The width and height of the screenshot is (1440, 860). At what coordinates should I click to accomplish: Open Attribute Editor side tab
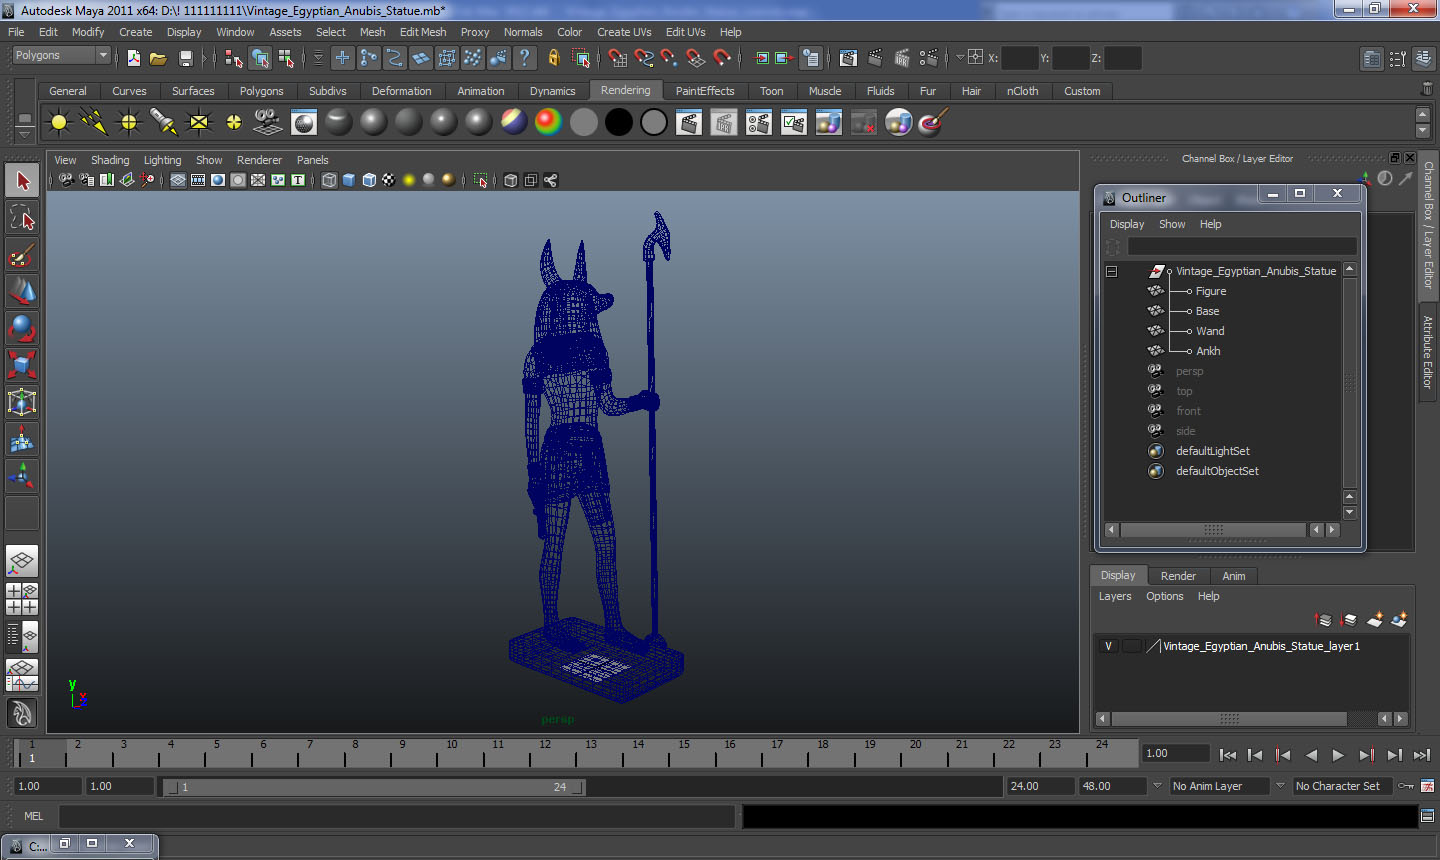1428,352
